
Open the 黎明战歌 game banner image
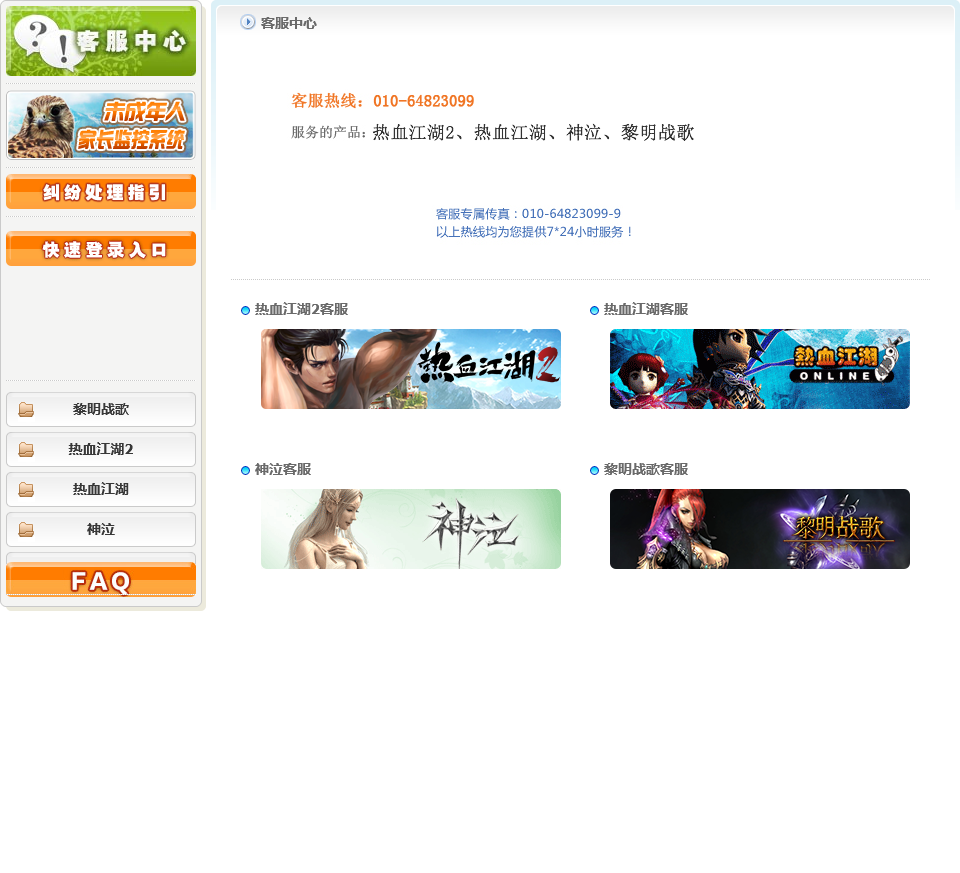(x=760, y=529)
